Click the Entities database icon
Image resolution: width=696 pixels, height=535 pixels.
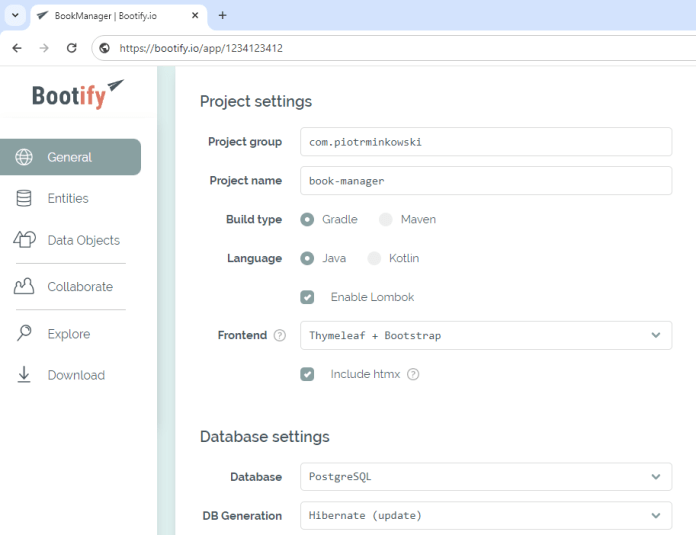(x=24, y=198)
